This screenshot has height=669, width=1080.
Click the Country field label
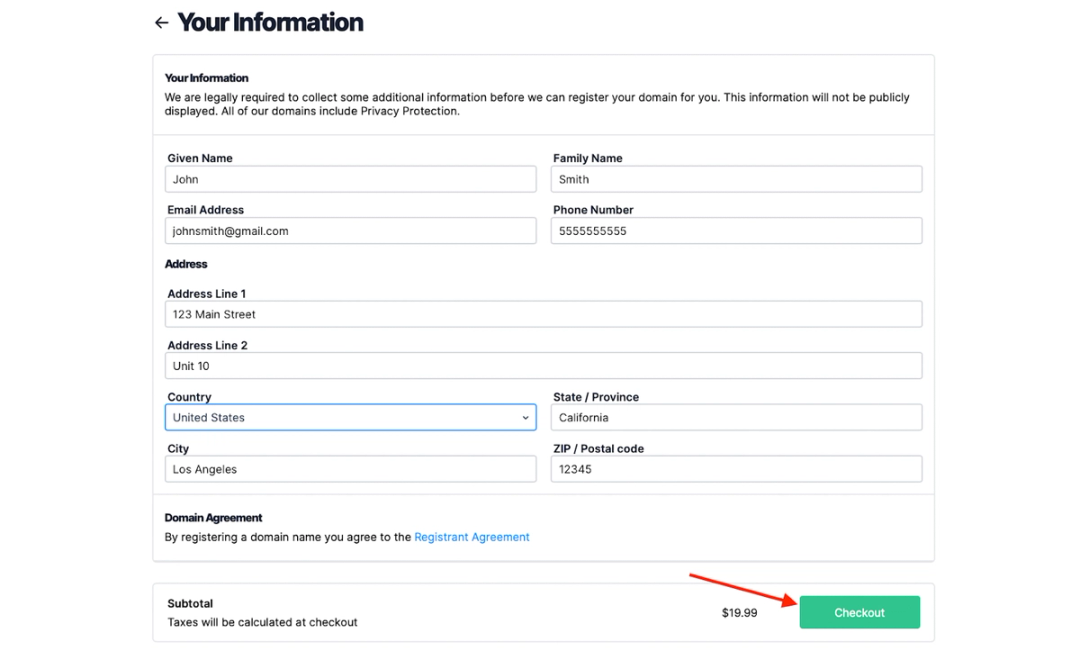point(189,397)
